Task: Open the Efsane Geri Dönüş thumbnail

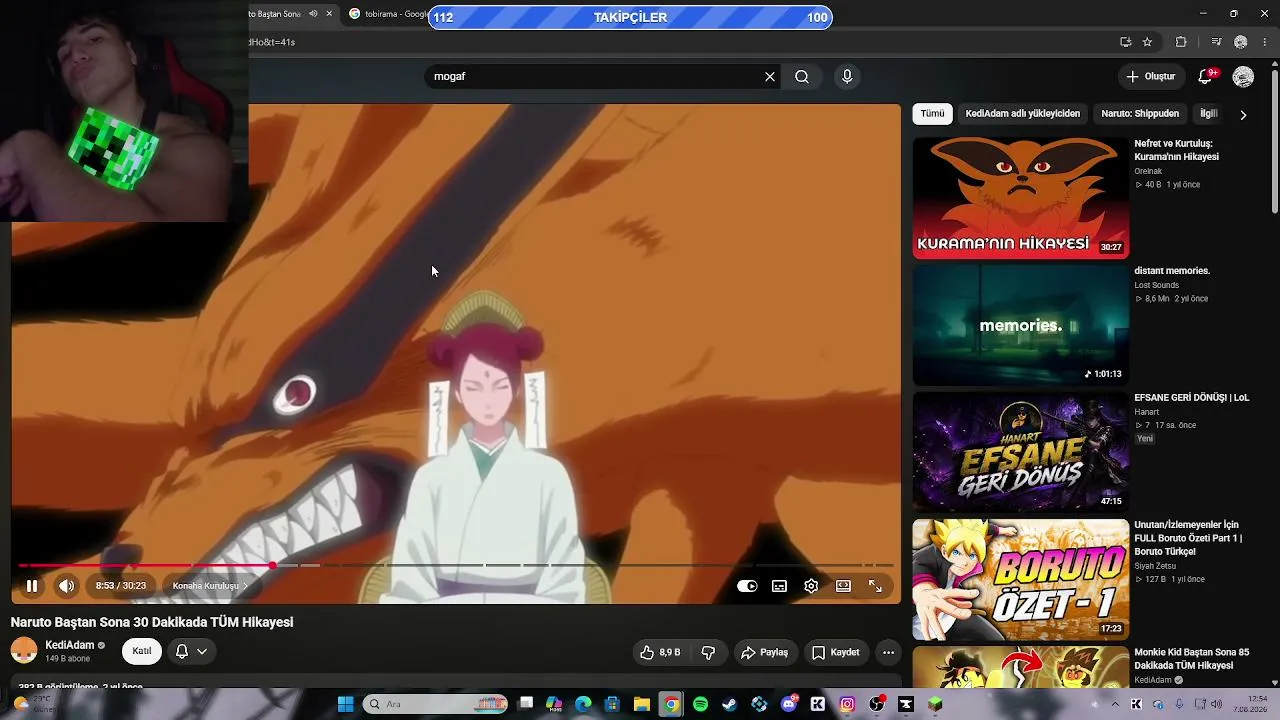Action: click(x=1020, y=452)
